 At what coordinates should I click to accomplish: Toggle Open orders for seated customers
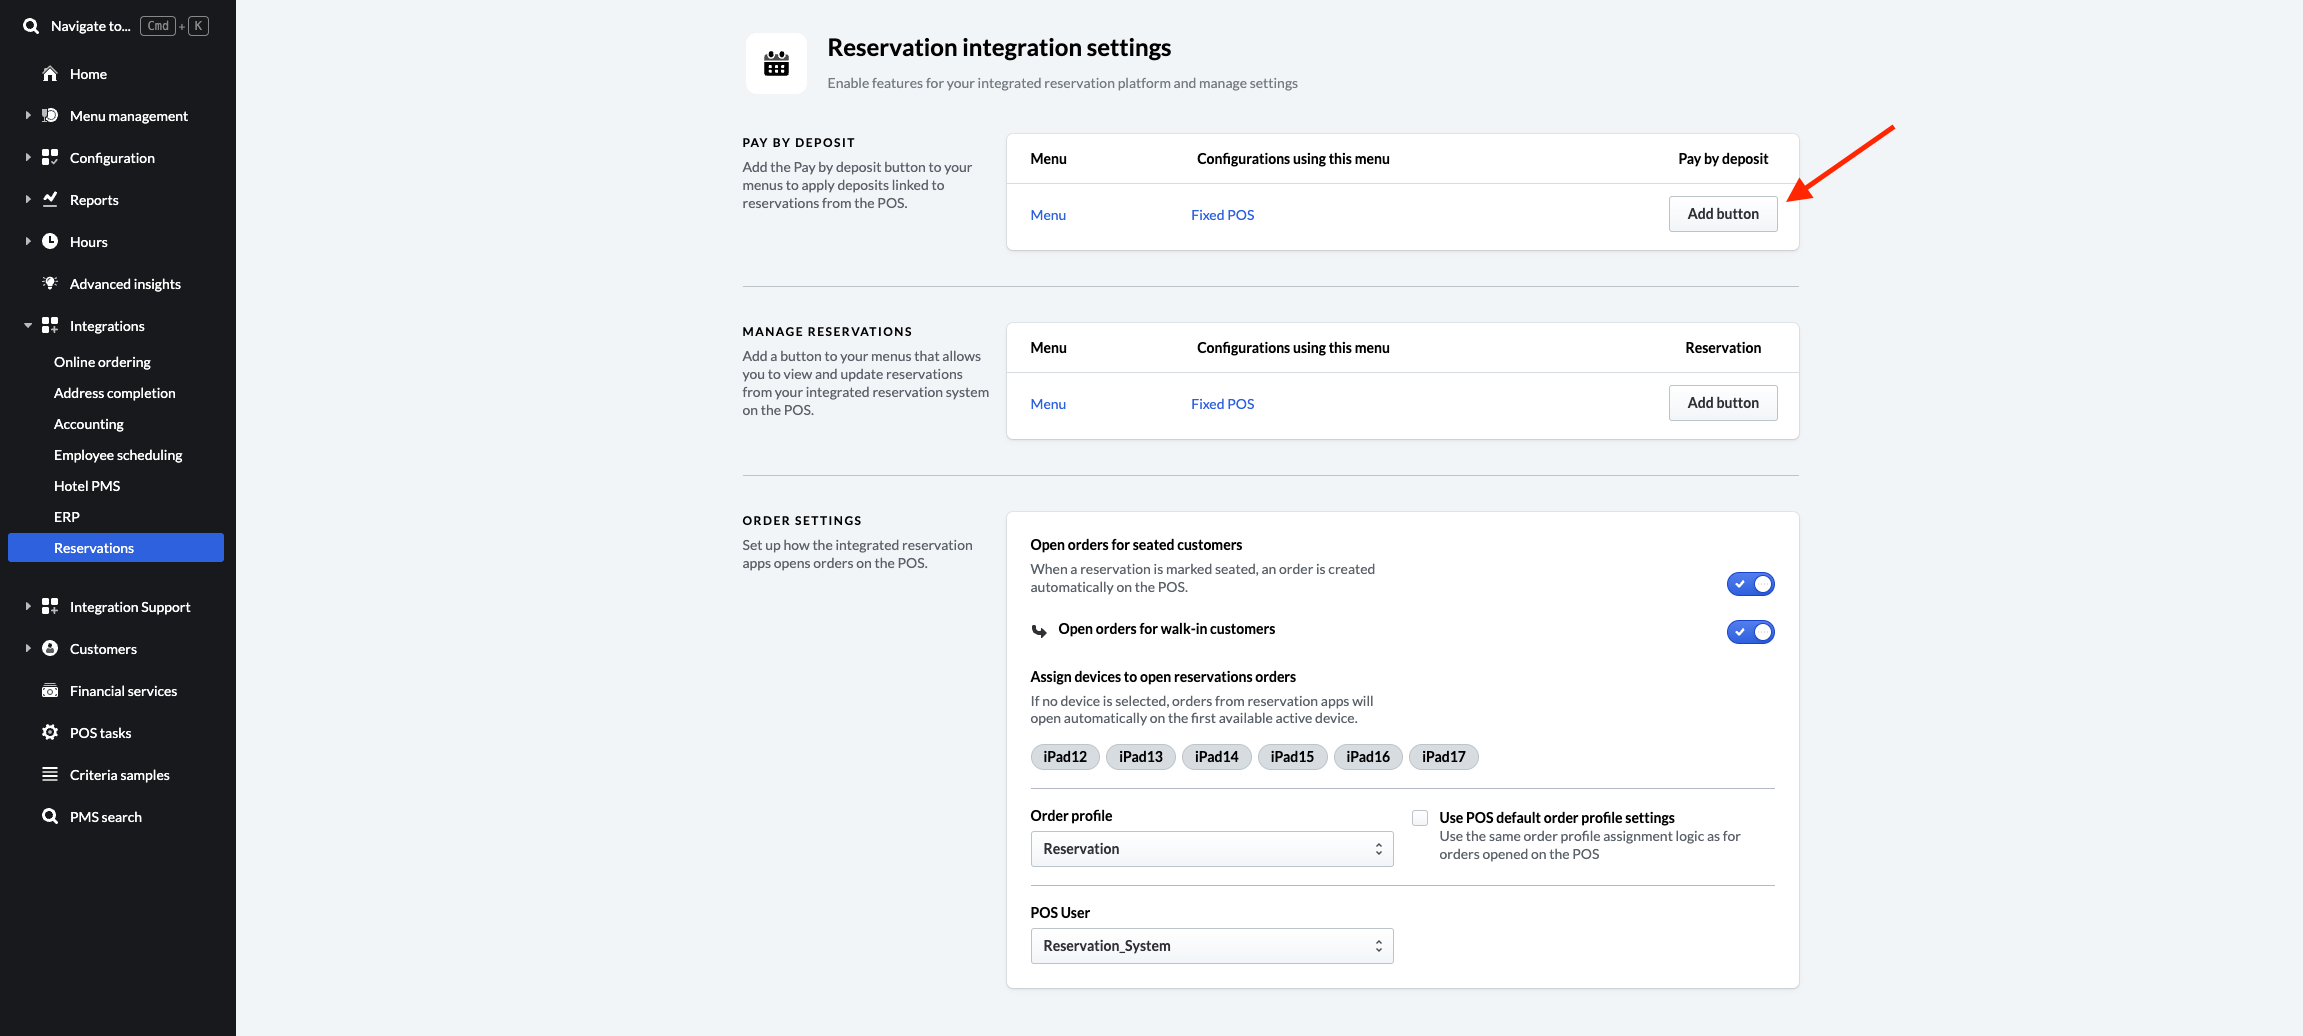tap(1750, 584)
